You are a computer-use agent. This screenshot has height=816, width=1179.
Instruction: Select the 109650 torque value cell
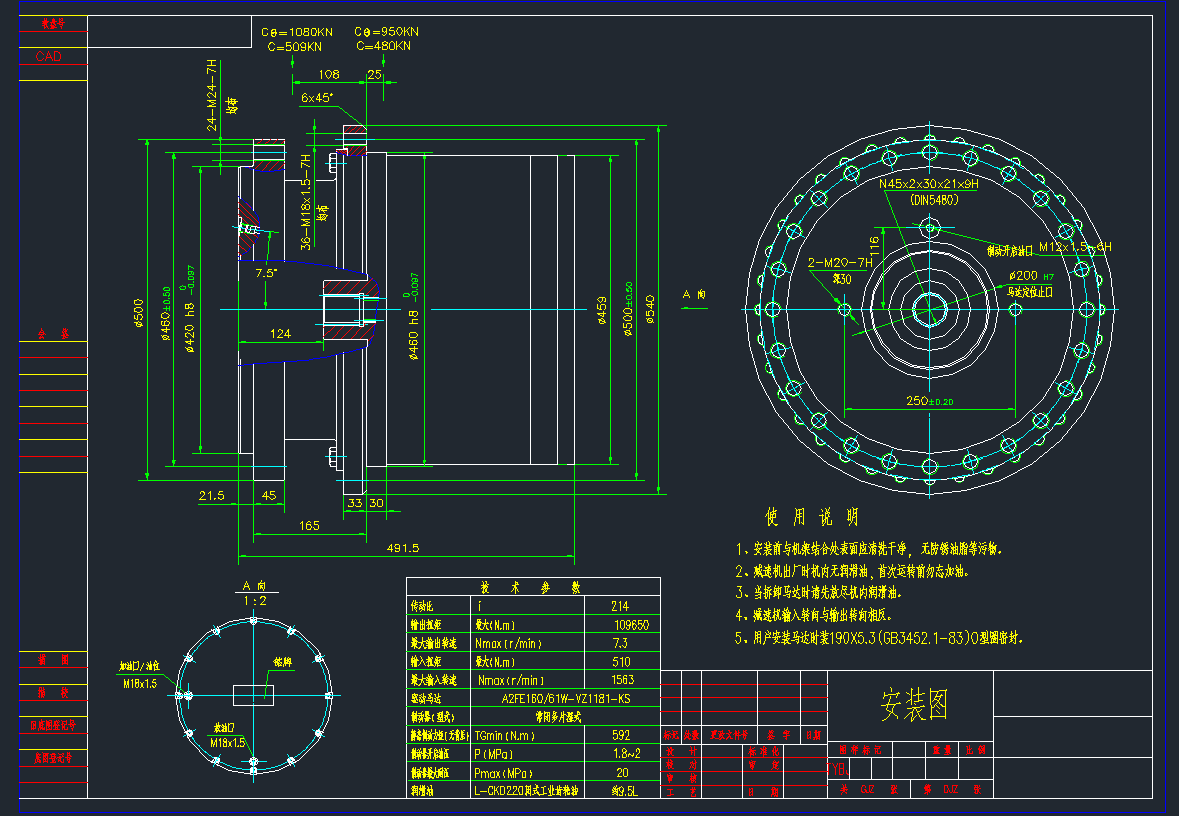[630, 625]
